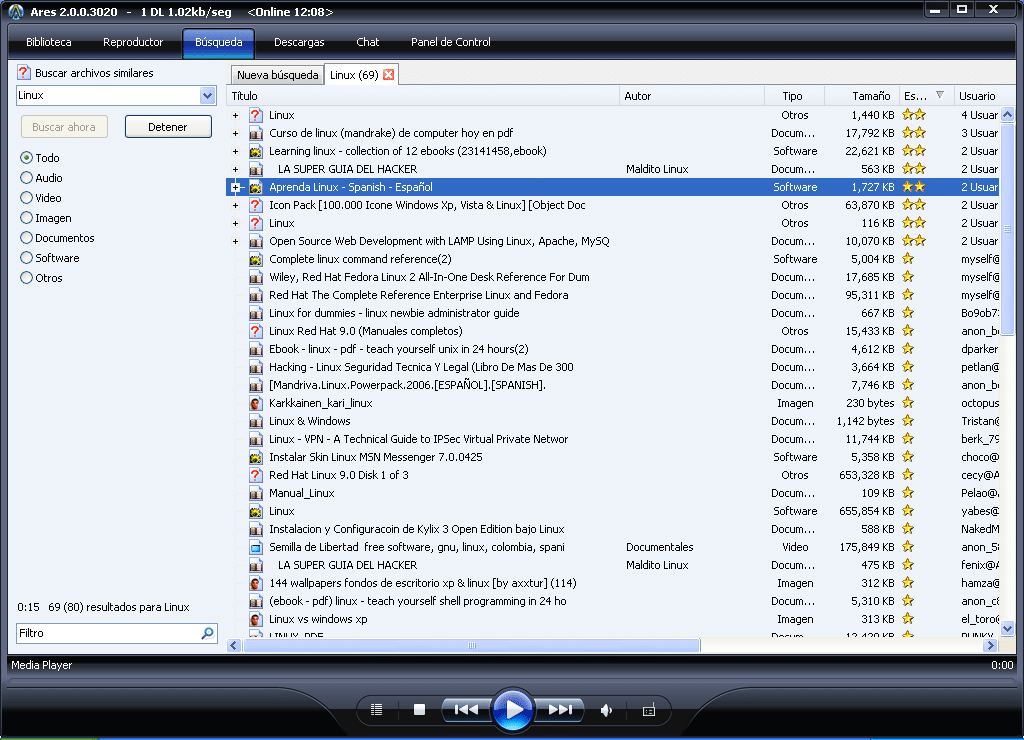Expand the 'Aprenda Linux - Spanish' result

click(x=236, y=187)
